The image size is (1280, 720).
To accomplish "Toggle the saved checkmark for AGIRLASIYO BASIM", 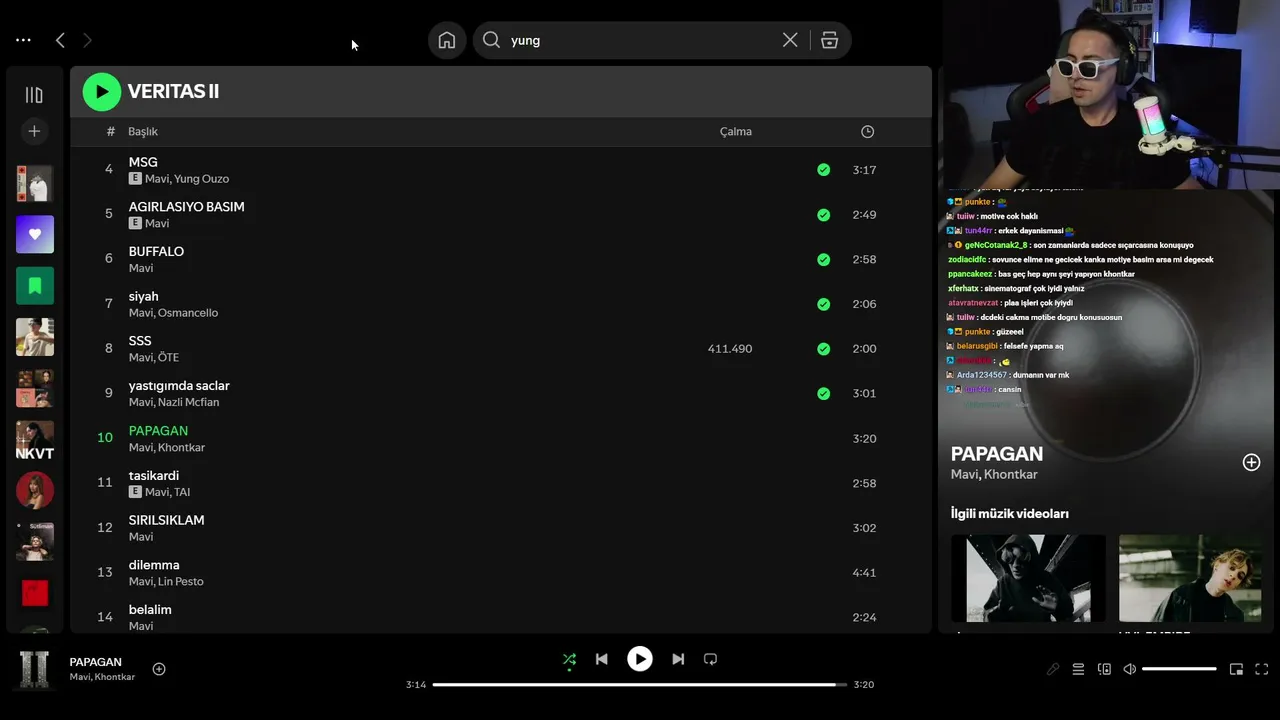I will [x=823, y=215].
